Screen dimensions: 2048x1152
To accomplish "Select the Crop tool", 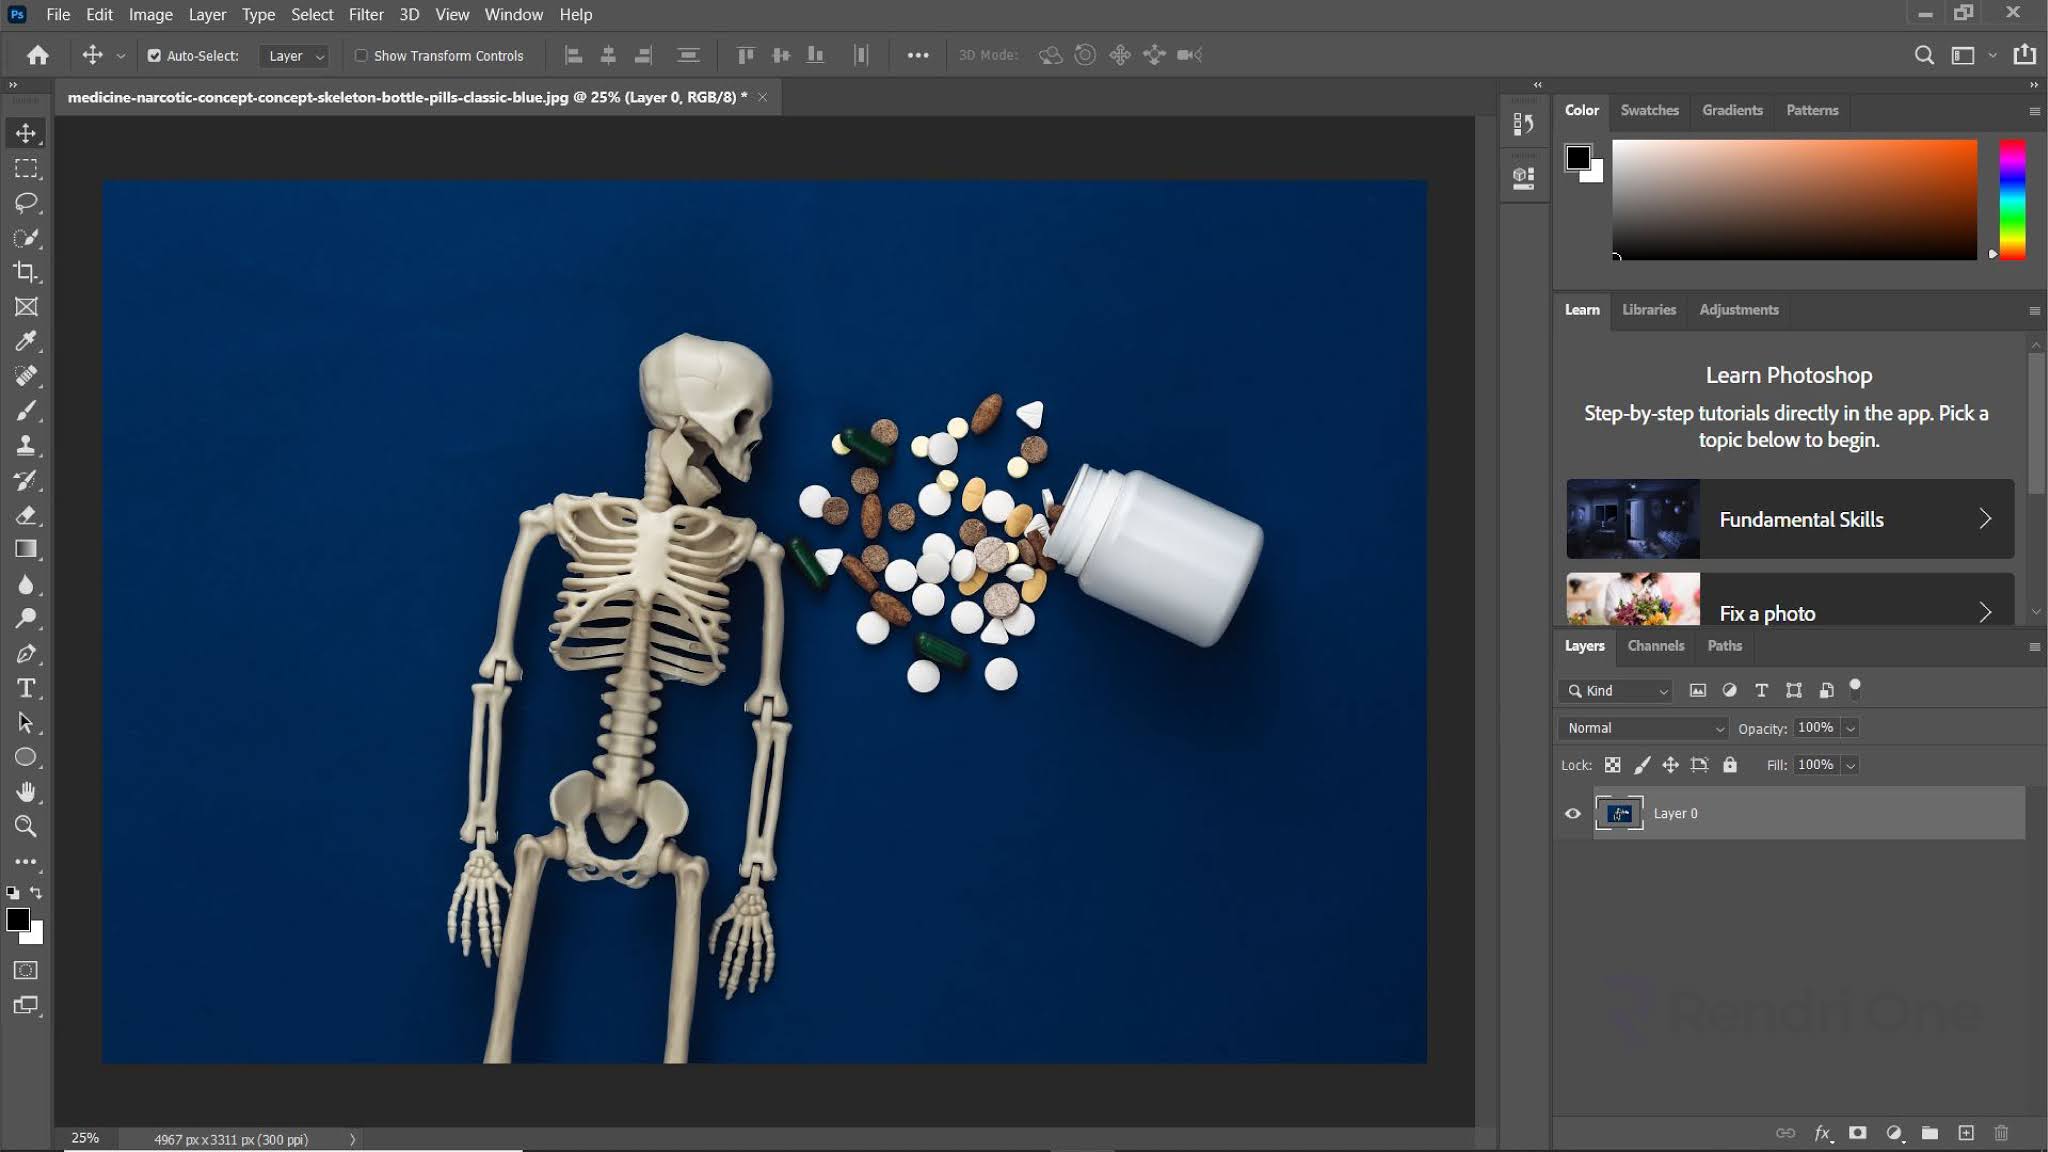I will coord(26,272).
